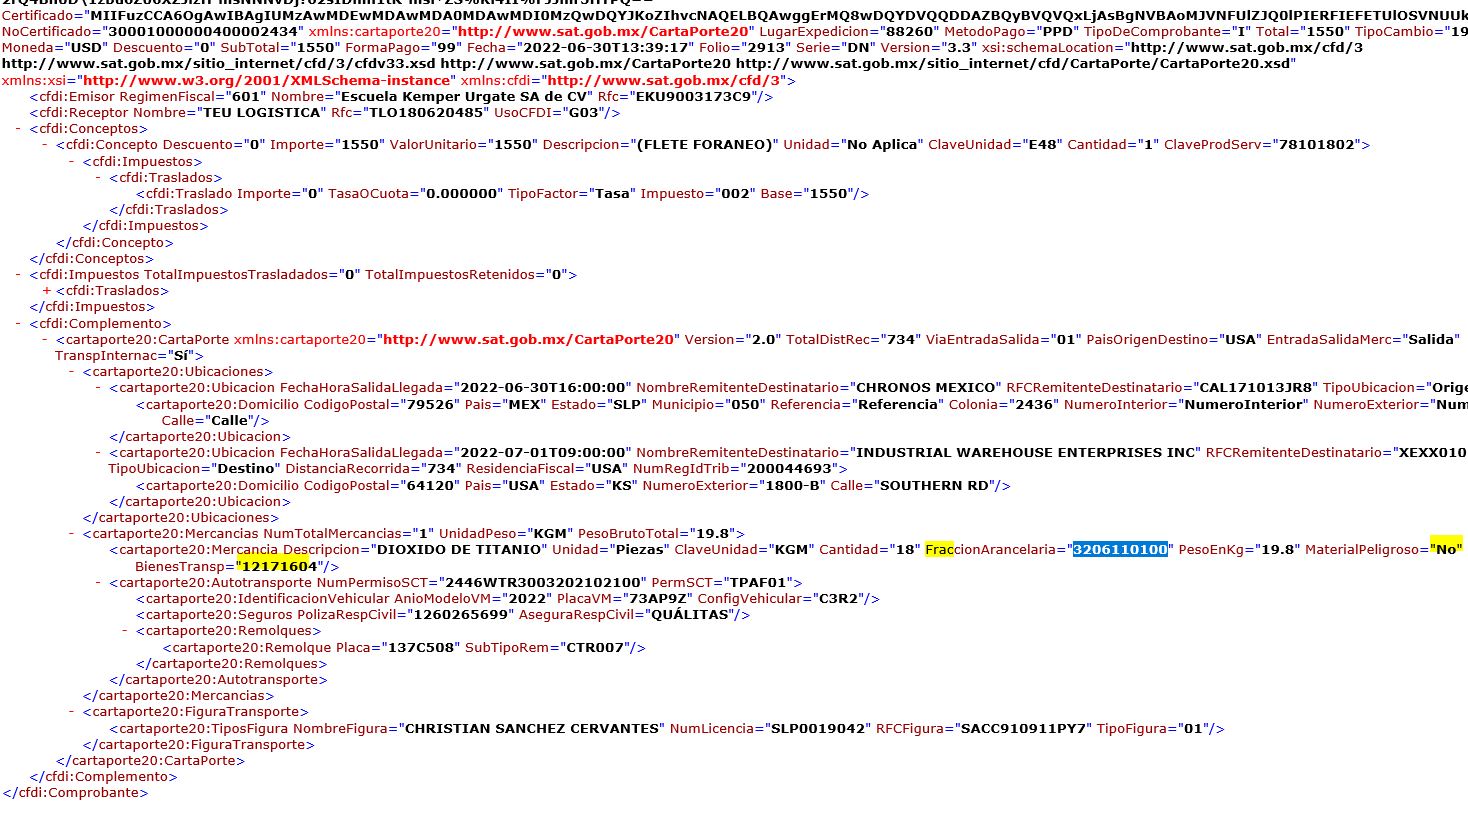Collapse the cartaporte20:Remolques node
The width and height of the screenshot is (1468, 817).
pyautogui.click(x=126, y=631)
